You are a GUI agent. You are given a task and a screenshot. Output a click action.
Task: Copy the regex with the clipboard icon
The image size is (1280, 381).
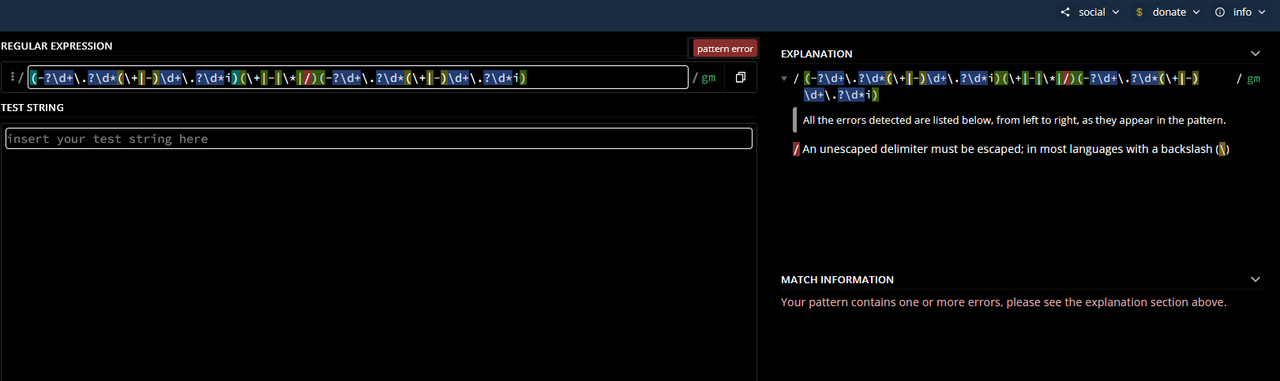click(x=741, y=77)
